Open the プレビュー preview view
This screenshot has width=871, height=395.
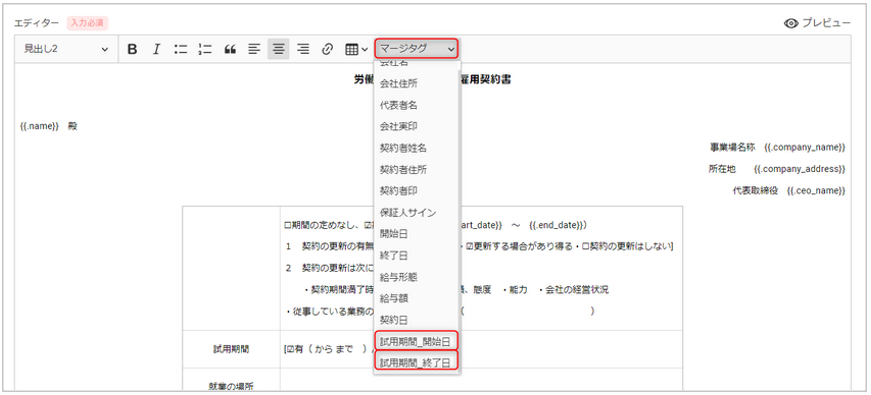[x=817, y=23]
